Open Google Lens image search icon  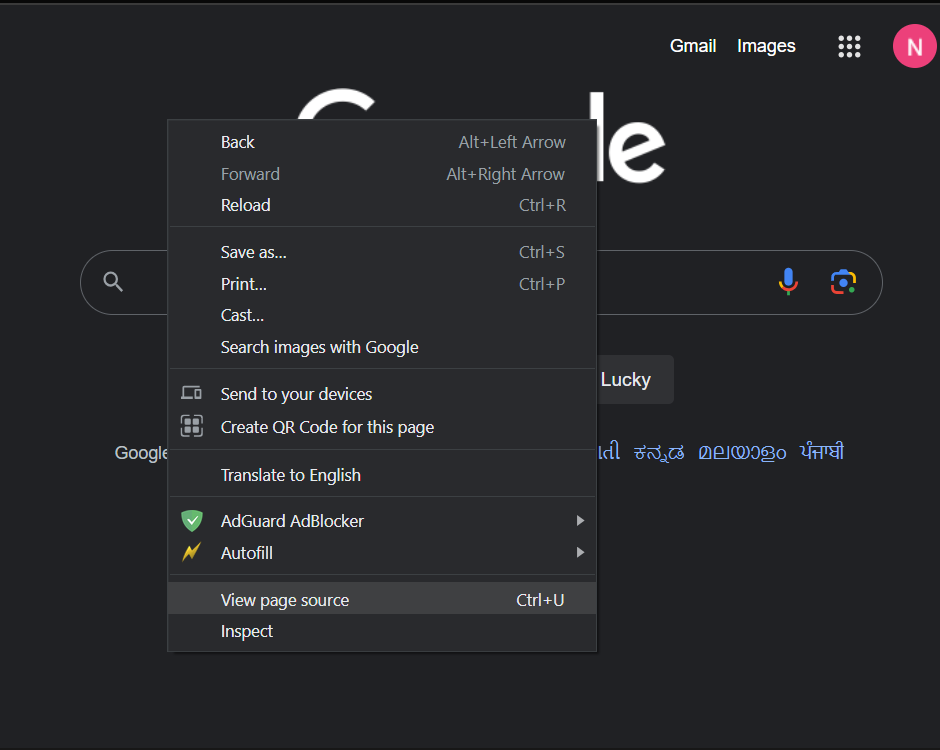tap(843, 282)
